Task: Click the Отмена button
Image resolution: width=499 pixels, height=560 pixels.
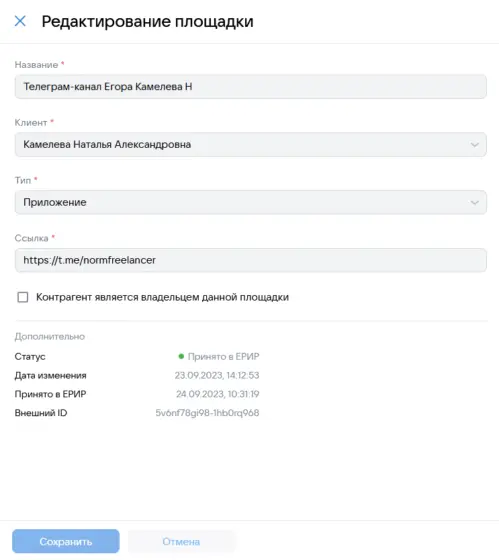Action: pos(181,541)
